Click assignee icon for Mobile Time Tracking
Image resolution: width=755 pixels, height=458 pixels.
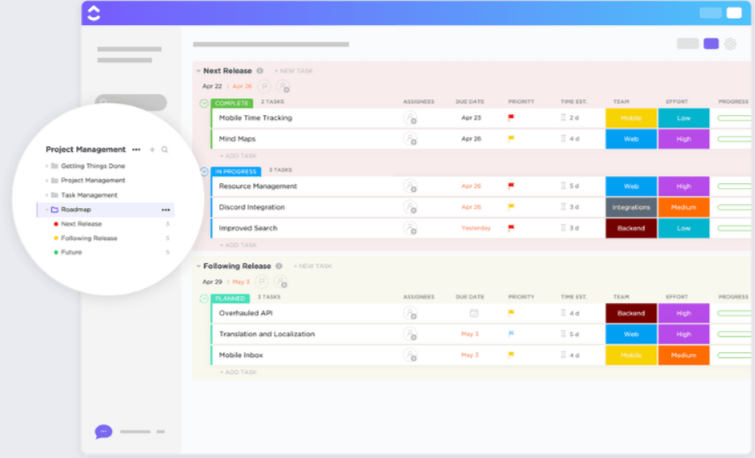coord(410,118)
